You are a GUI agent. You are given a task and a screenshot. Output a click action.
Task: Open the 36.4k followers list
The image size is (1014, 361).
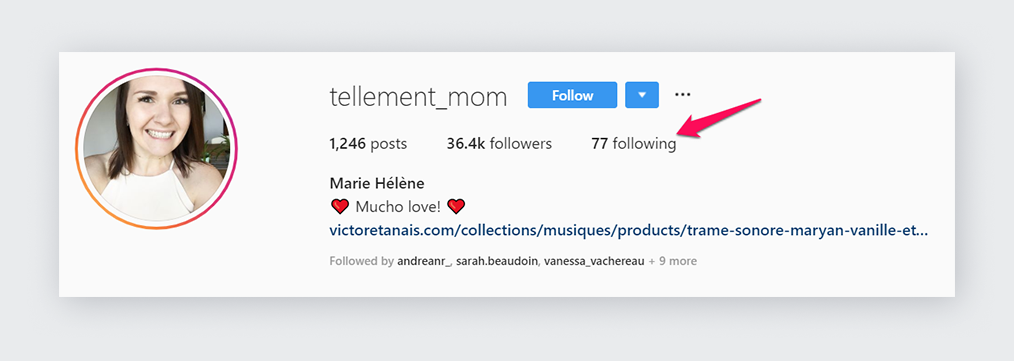tap(499, 144)
